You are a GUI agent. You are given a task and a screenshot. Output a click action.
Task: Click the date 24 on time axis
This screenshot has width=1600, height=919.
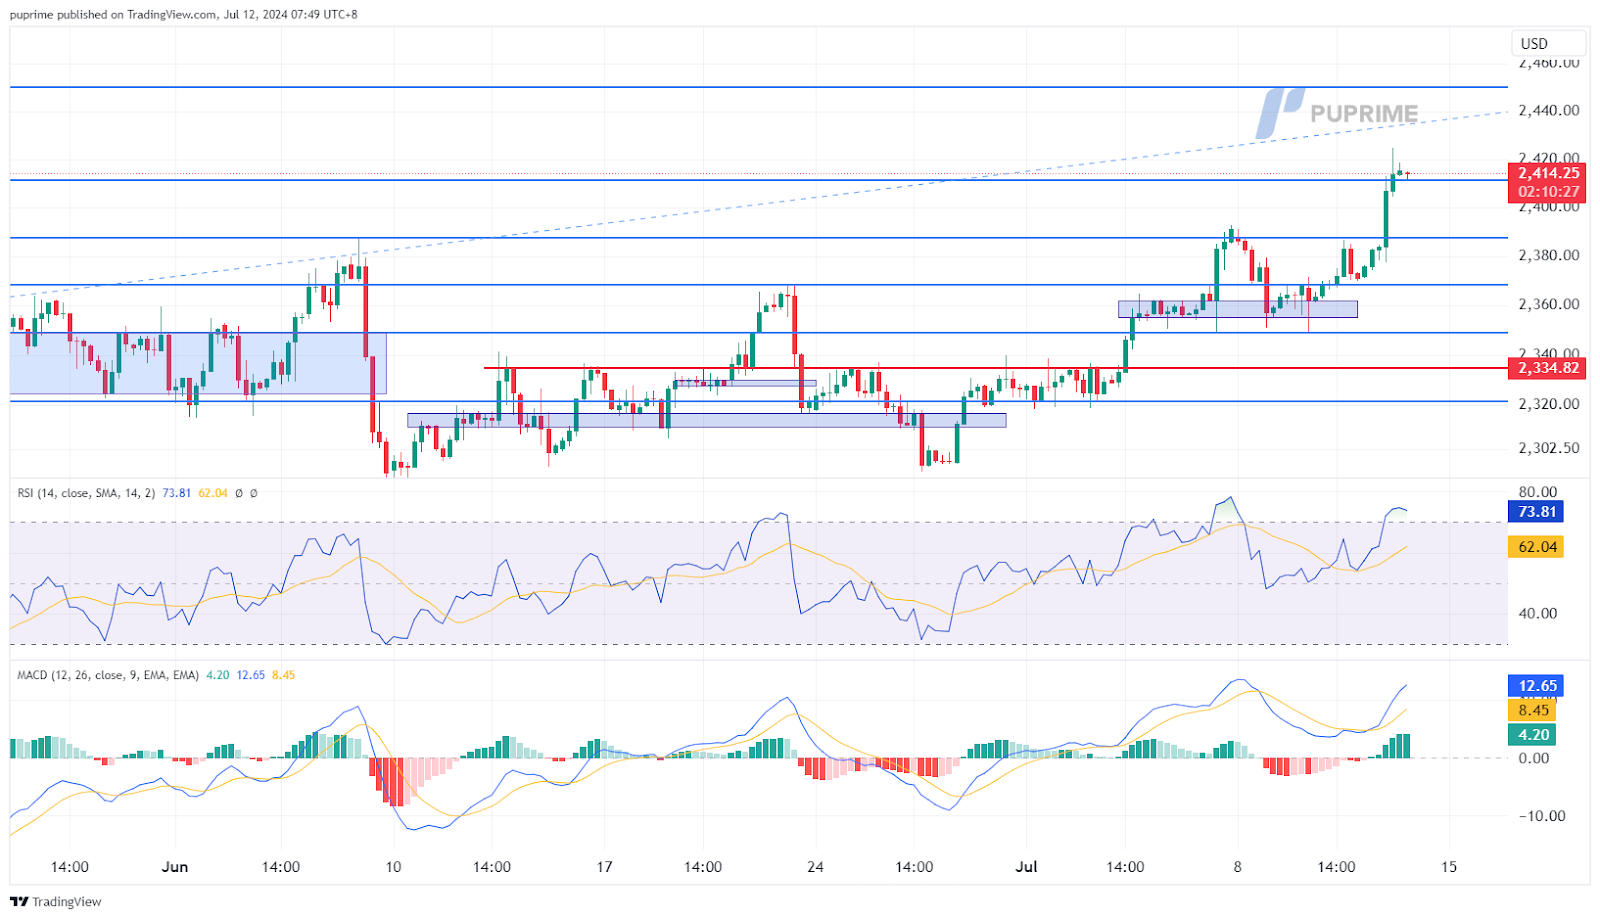pyautogui.click(x=815, y=867)
